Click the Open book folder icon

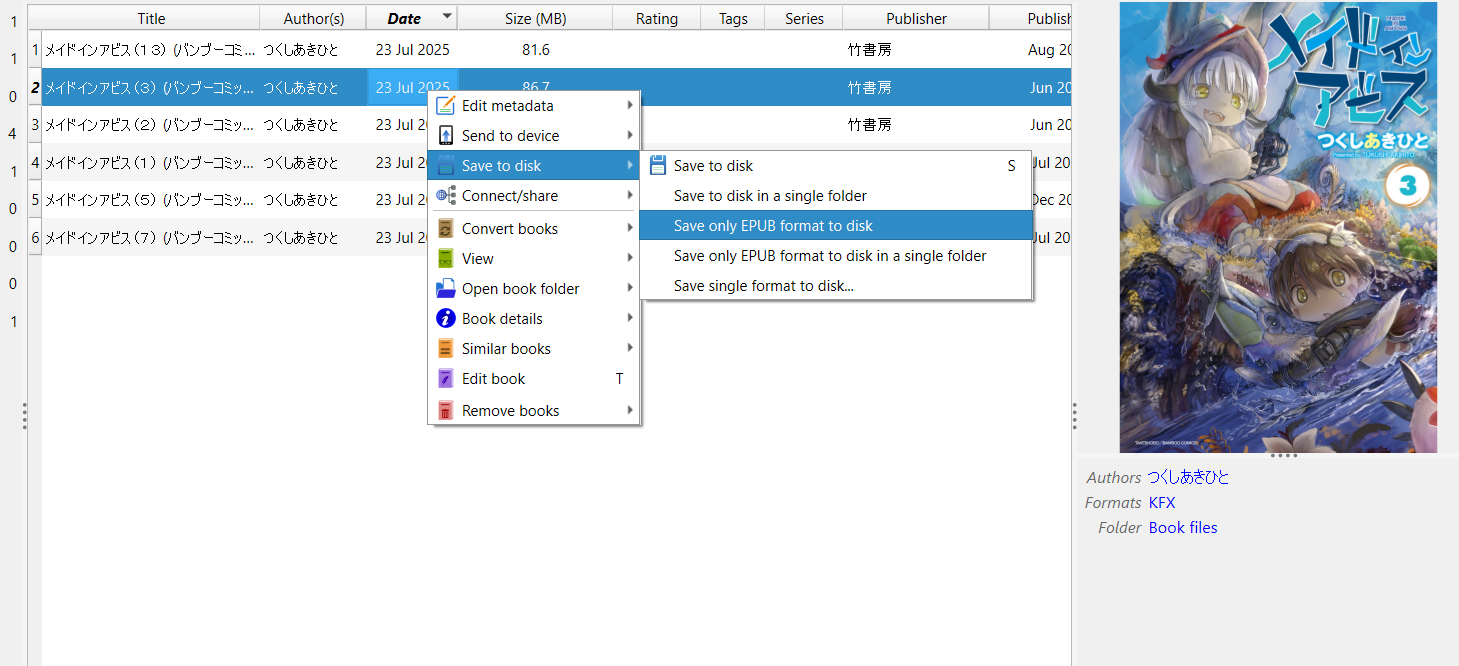(446, 288)
